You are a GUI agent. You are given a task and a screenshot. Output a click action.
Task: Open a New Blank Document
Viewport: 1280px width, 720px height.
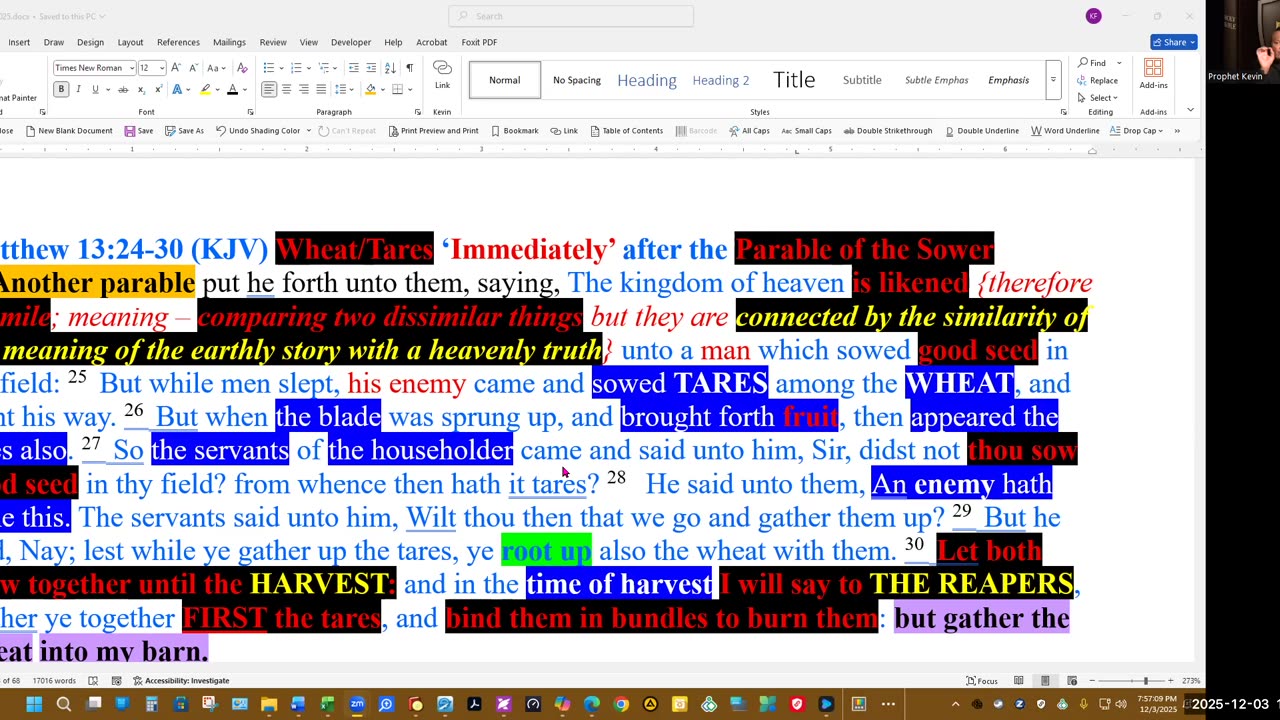(69, 131)
